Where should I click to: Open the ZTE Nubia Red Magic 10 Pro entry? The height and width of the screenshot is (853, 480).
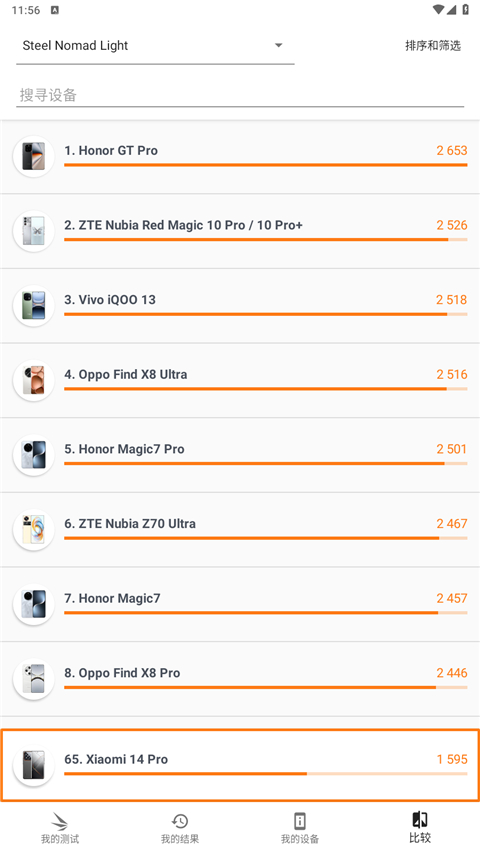tap(240, 231)
